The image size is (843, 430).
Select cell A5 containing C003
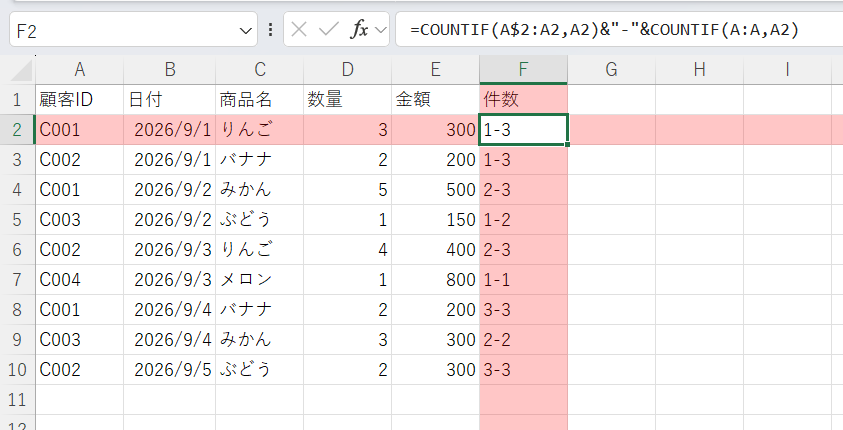80,219
